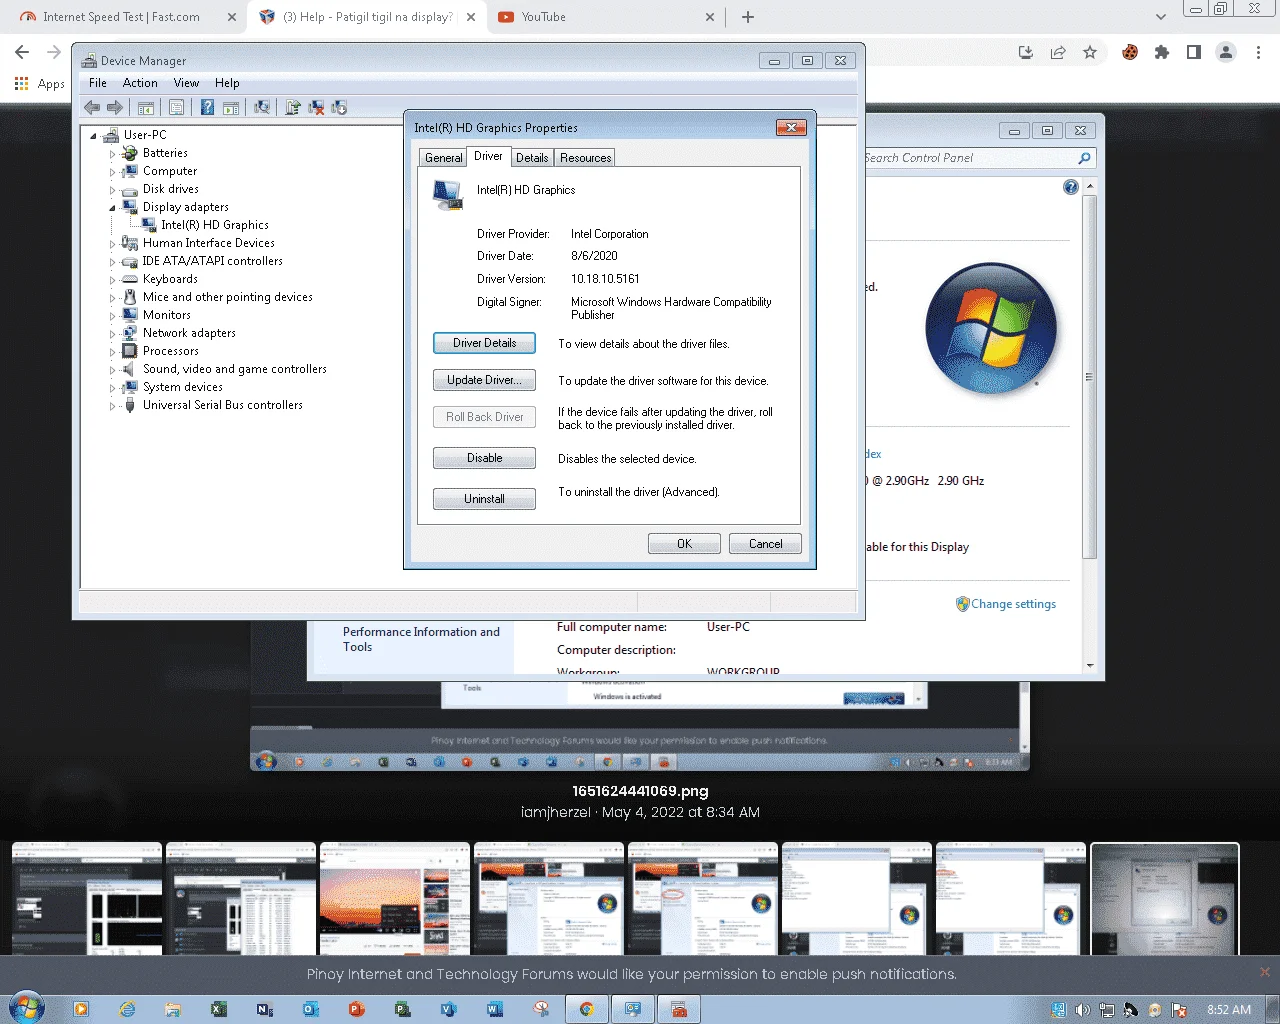
Task: Open Word from the taskbar
Action: click(495, 1009)
